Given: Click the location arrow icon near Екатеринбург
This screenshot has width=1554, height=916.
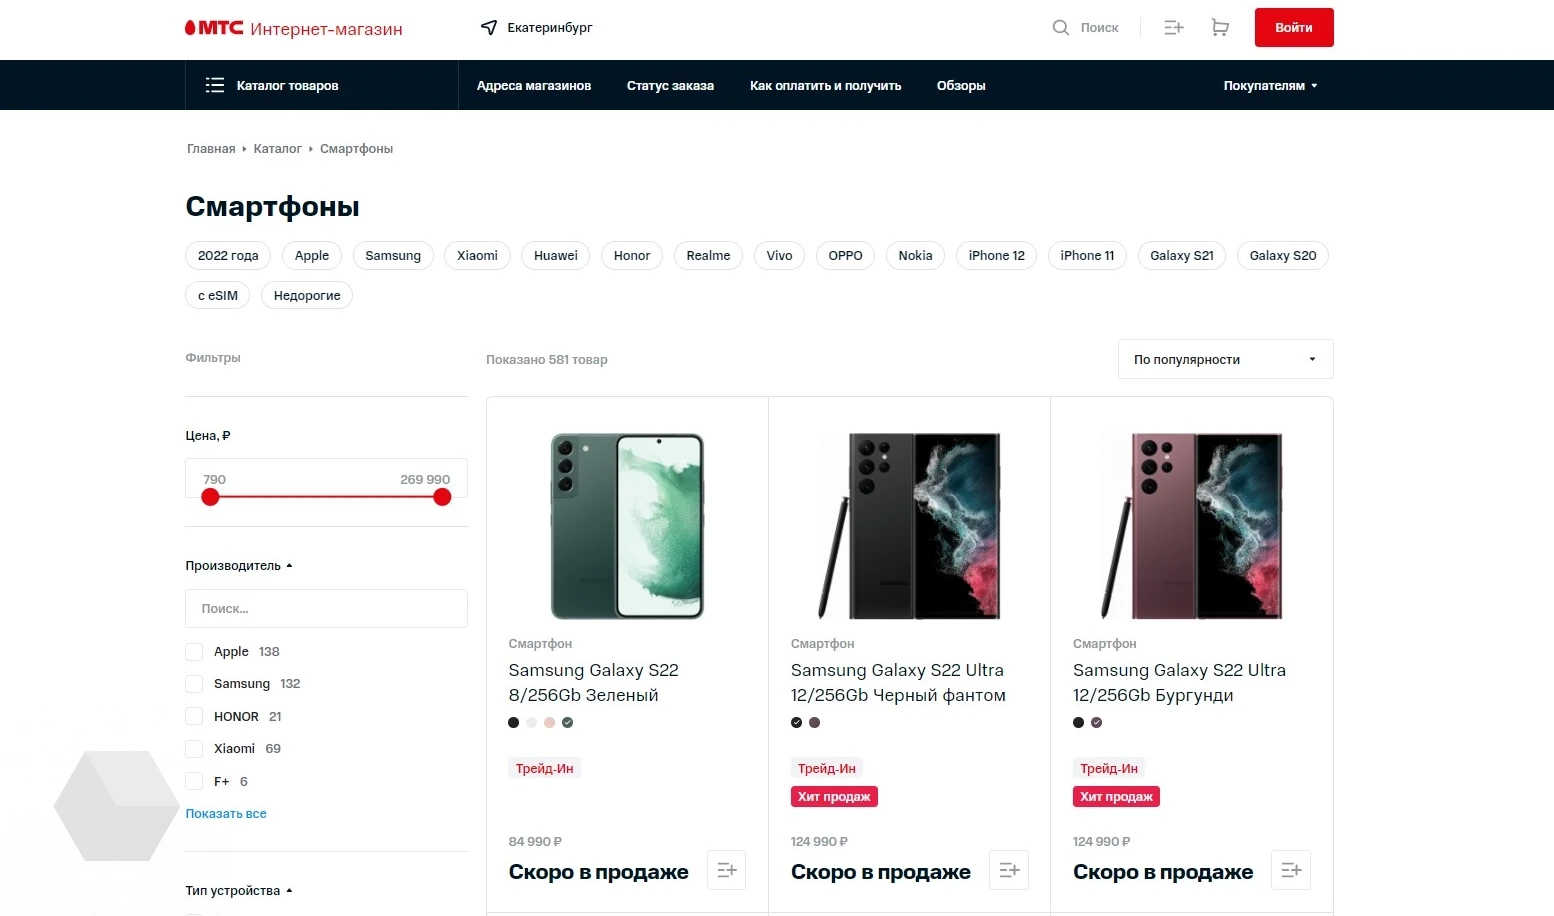Looking at the screenshot, I should coord(489,28).
